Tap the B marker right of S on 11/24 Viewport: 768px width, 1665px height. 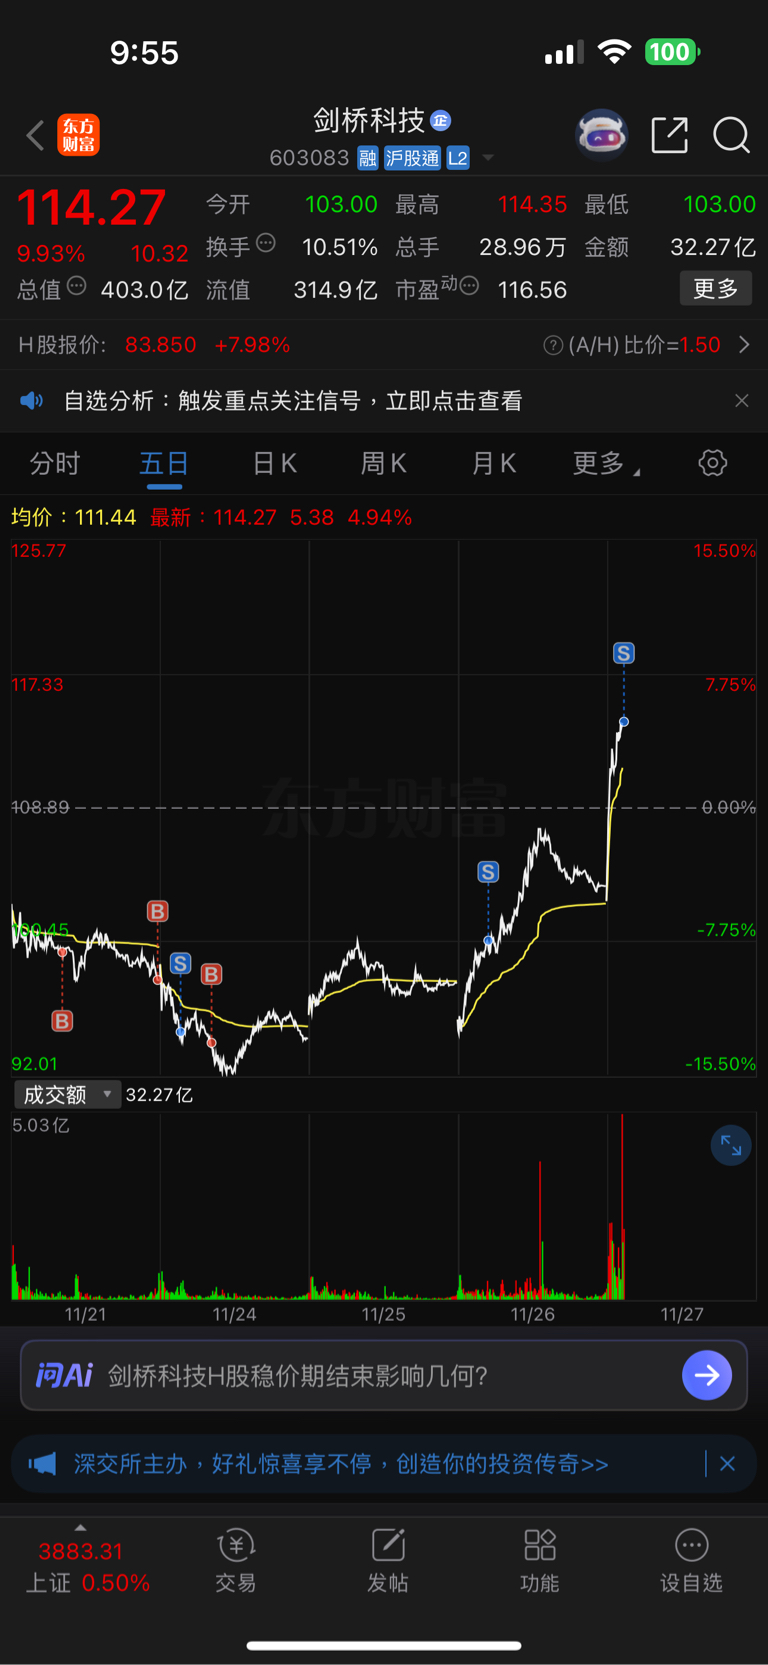pos(211,974)
